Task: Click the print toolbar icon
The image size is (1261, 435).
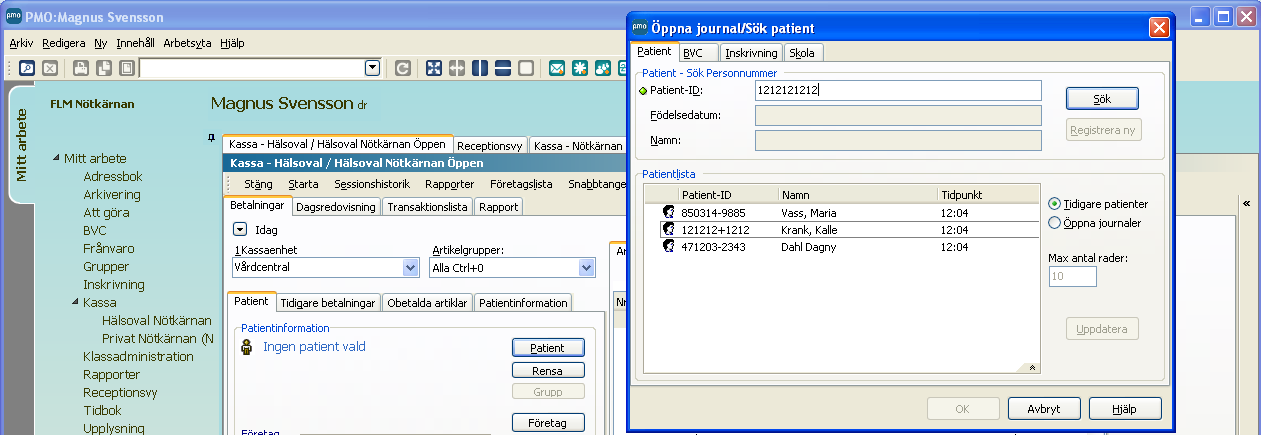Action: 79,68
